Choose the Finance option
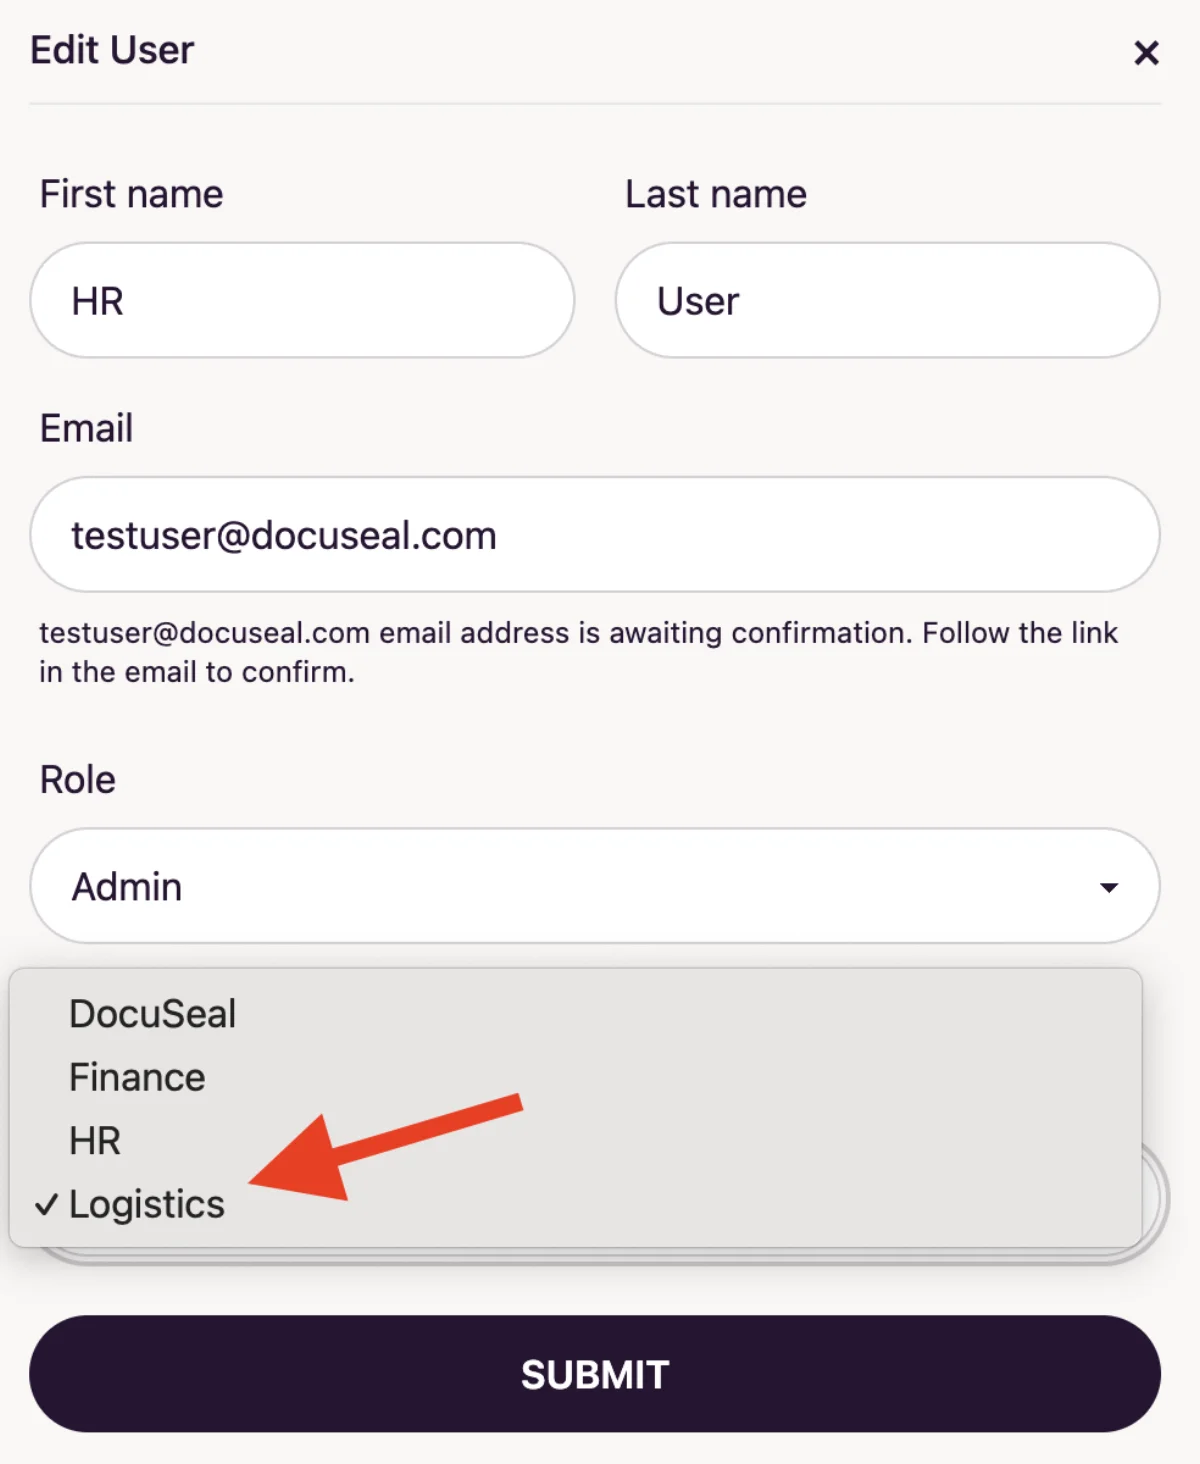 click(x=138, y=1078)
